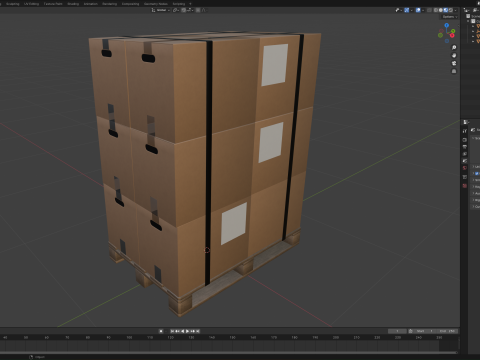Click the timeline preview range clock icon
The image size is (480, 360).
pyautogui.click(x=411, y=331)
